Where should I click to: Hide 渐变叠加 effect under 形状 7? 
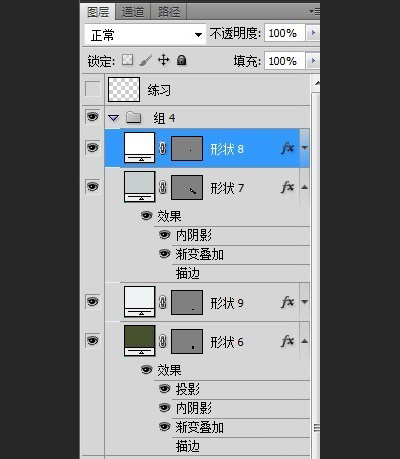164,254
